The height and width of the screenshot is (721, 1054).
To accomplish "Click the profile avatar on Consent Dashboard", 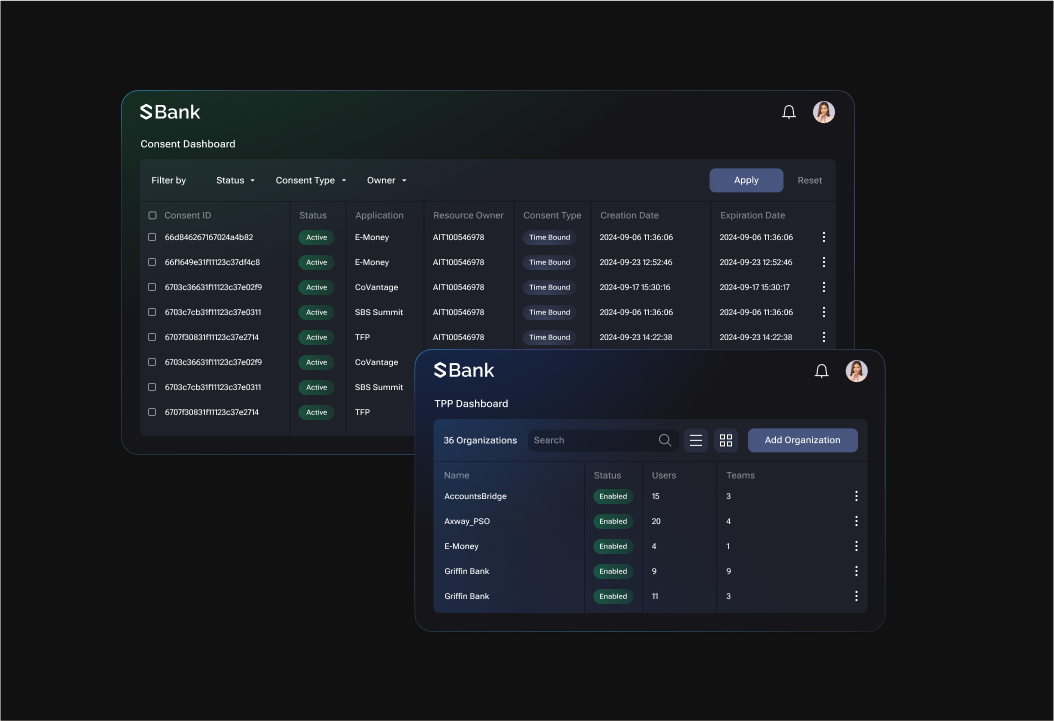I will click(823, 111).
